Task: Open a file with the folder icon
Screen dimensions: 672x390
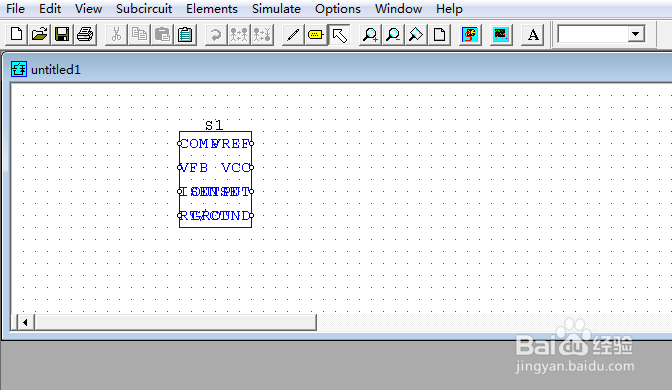Action: (39, 34)
